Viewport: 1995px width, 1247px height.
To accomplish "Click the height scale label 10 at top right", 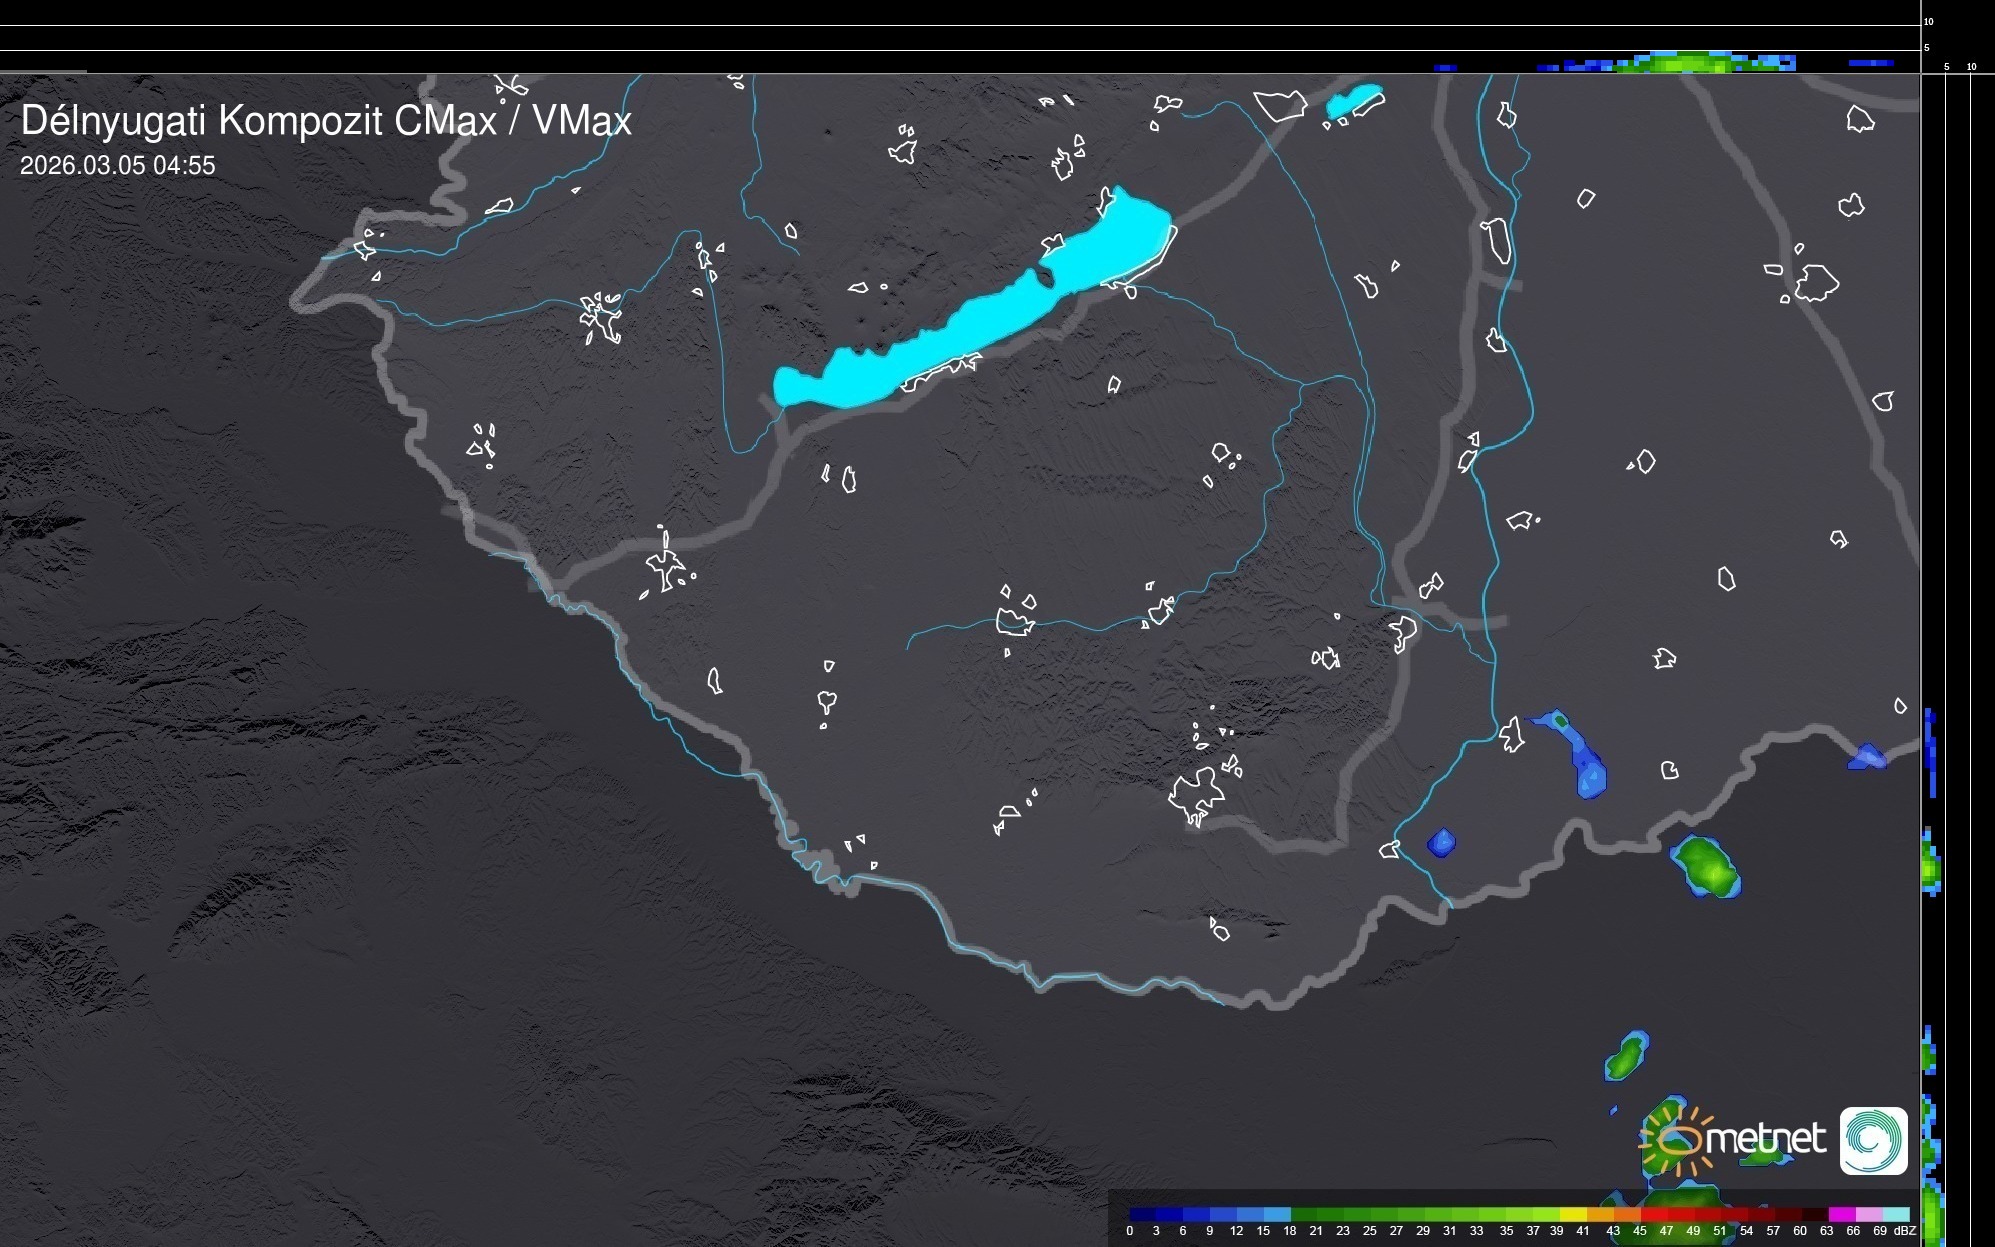I will pos(1929,21).
